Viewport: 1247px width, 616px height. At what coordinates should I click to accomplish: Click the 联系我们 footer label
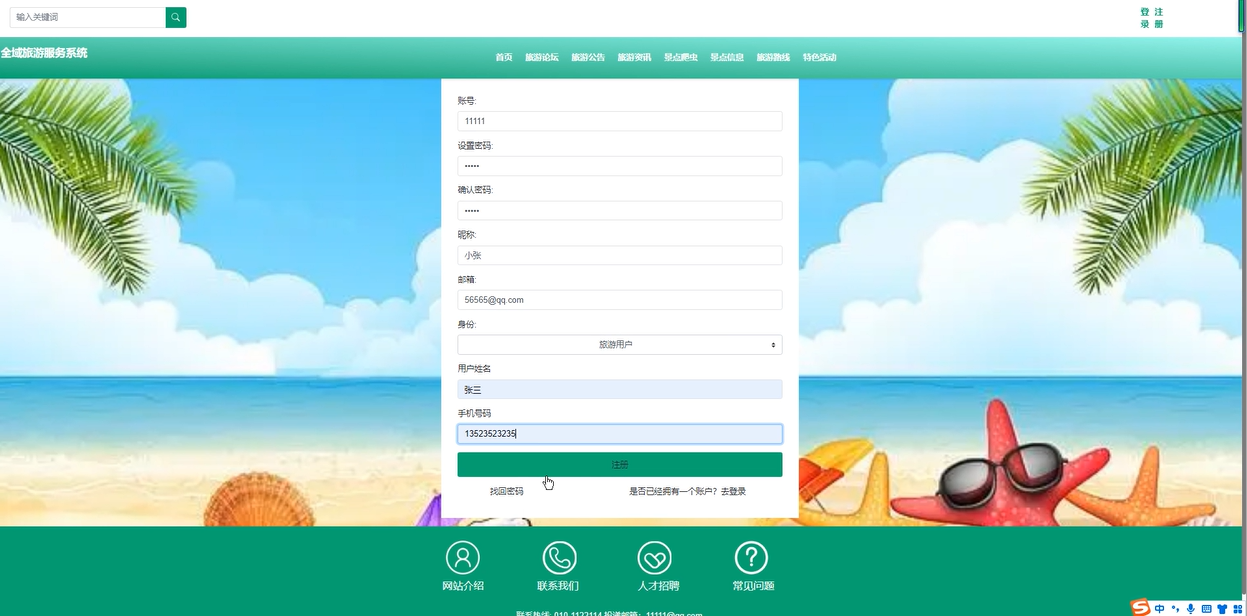coord(558,586)
